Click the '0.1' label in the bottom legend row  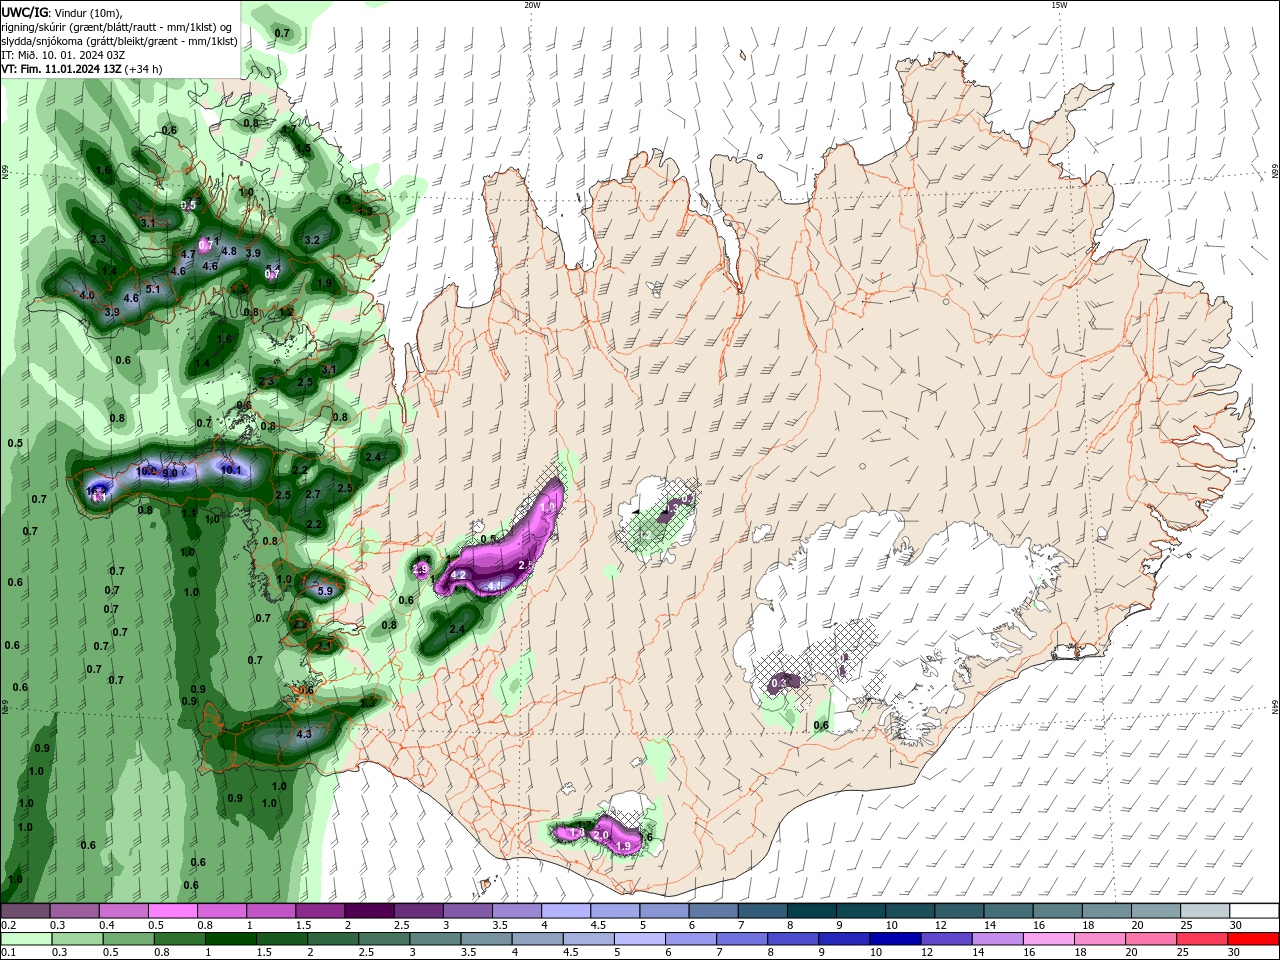pyautogui.click(x=8, y=953)
